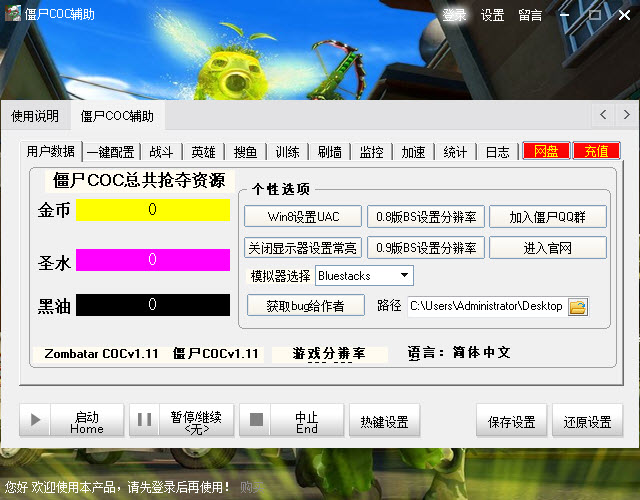Click the Win8设置UAC button
Image resolution: width=640 pixels, height=500 pixels.
coord(303,216)
